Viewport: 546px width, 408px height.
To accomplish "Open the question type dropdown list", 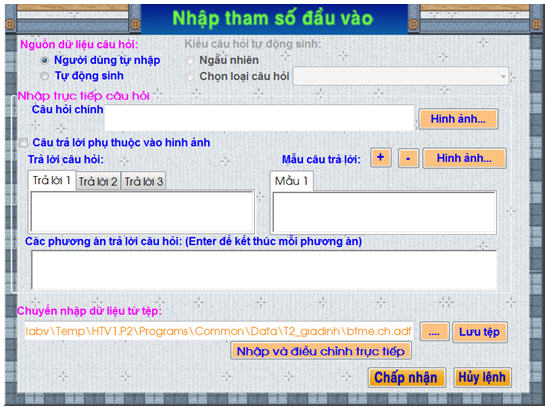I will tap(401, 76).
